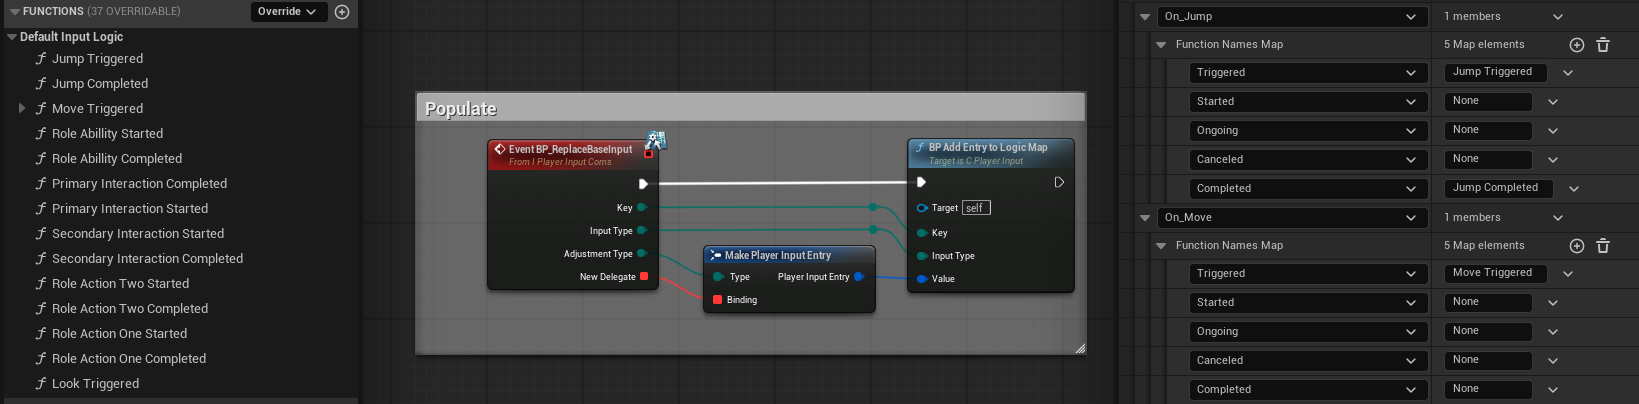Empty the On_Jump Function Names Map with trash icon

[1603, 45]
